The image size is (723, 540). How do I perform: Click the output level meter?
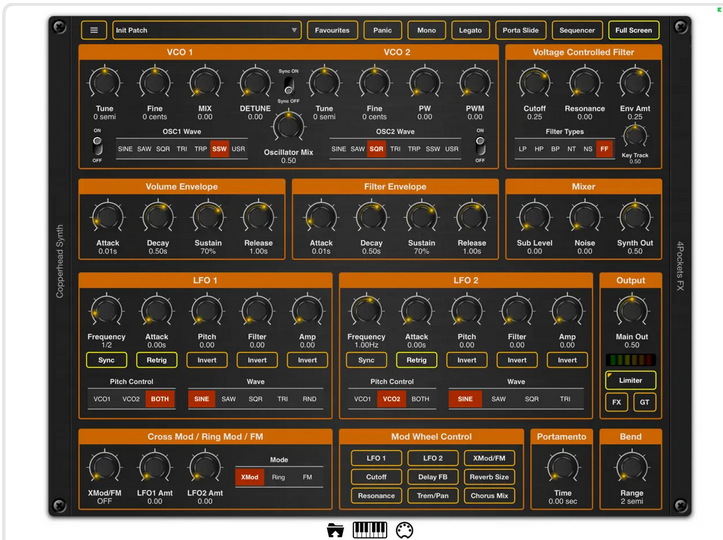630,359
